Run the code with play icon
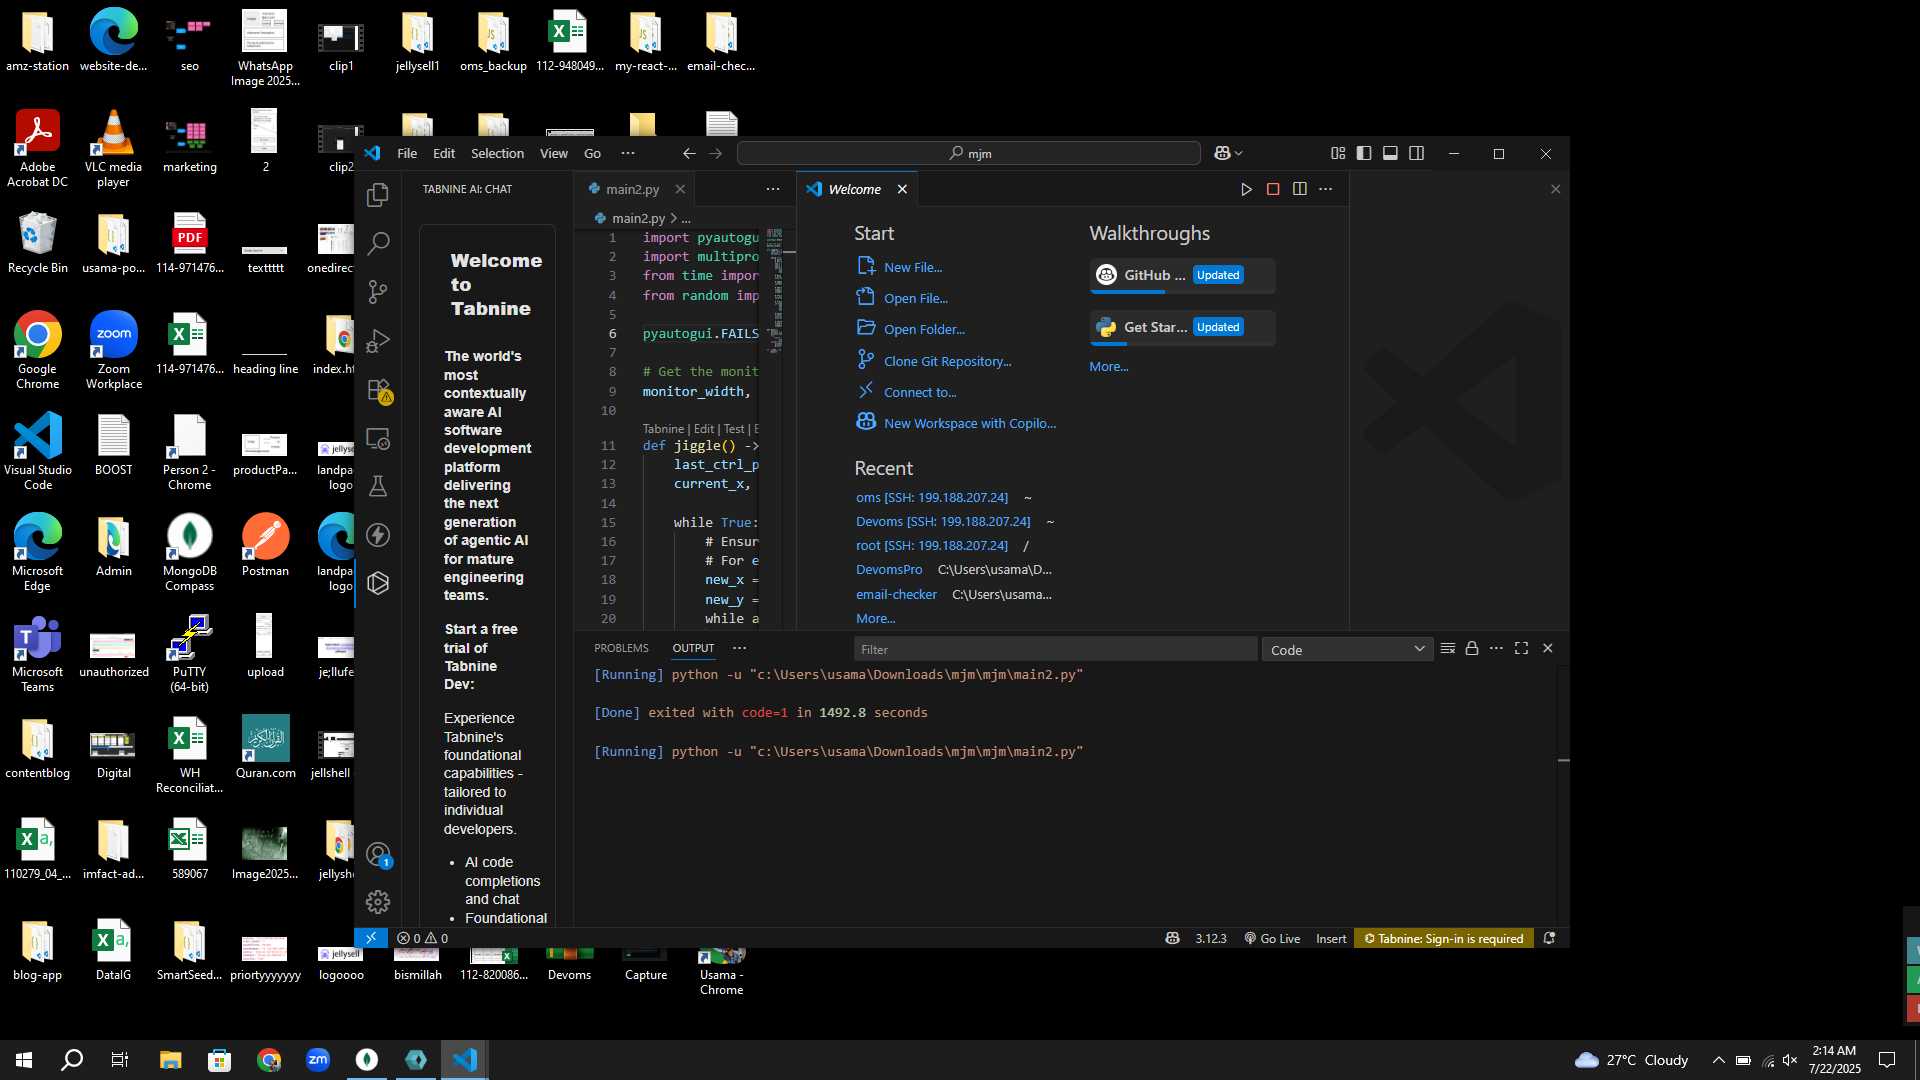This screenshot has width=1920, height=1080. point(1246,189)
